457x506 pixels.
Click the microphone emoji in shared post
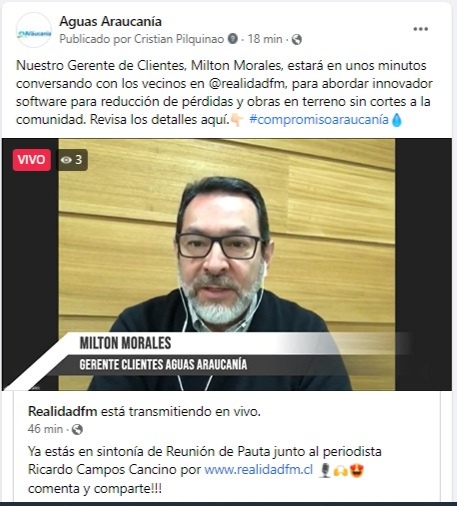point(325,470)
